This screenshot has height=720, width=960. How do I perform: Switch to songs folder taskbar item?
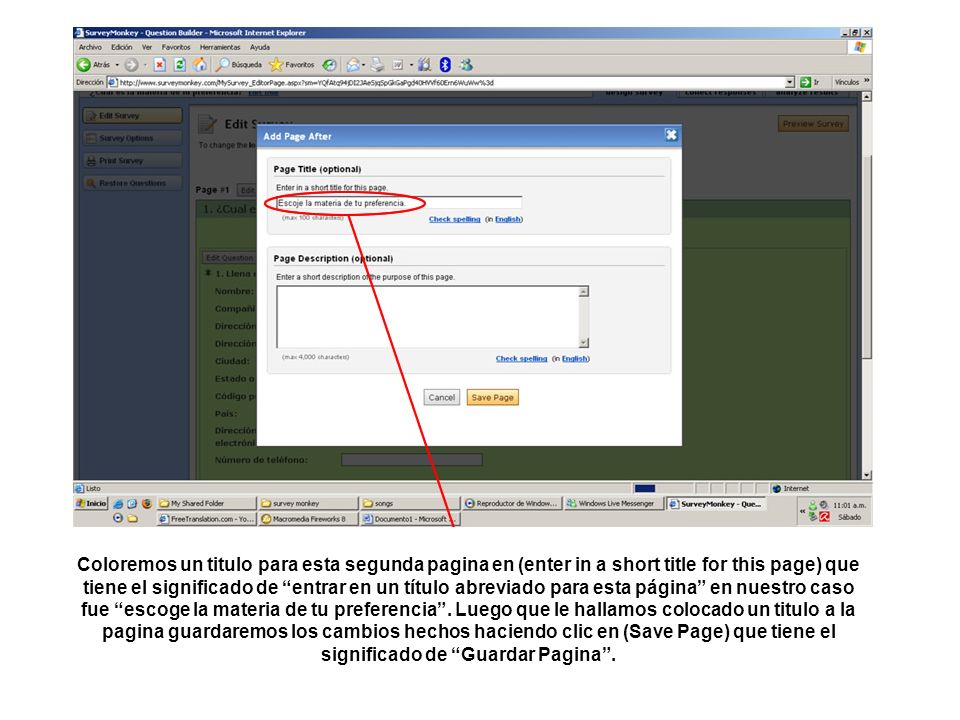click(410, 503)
